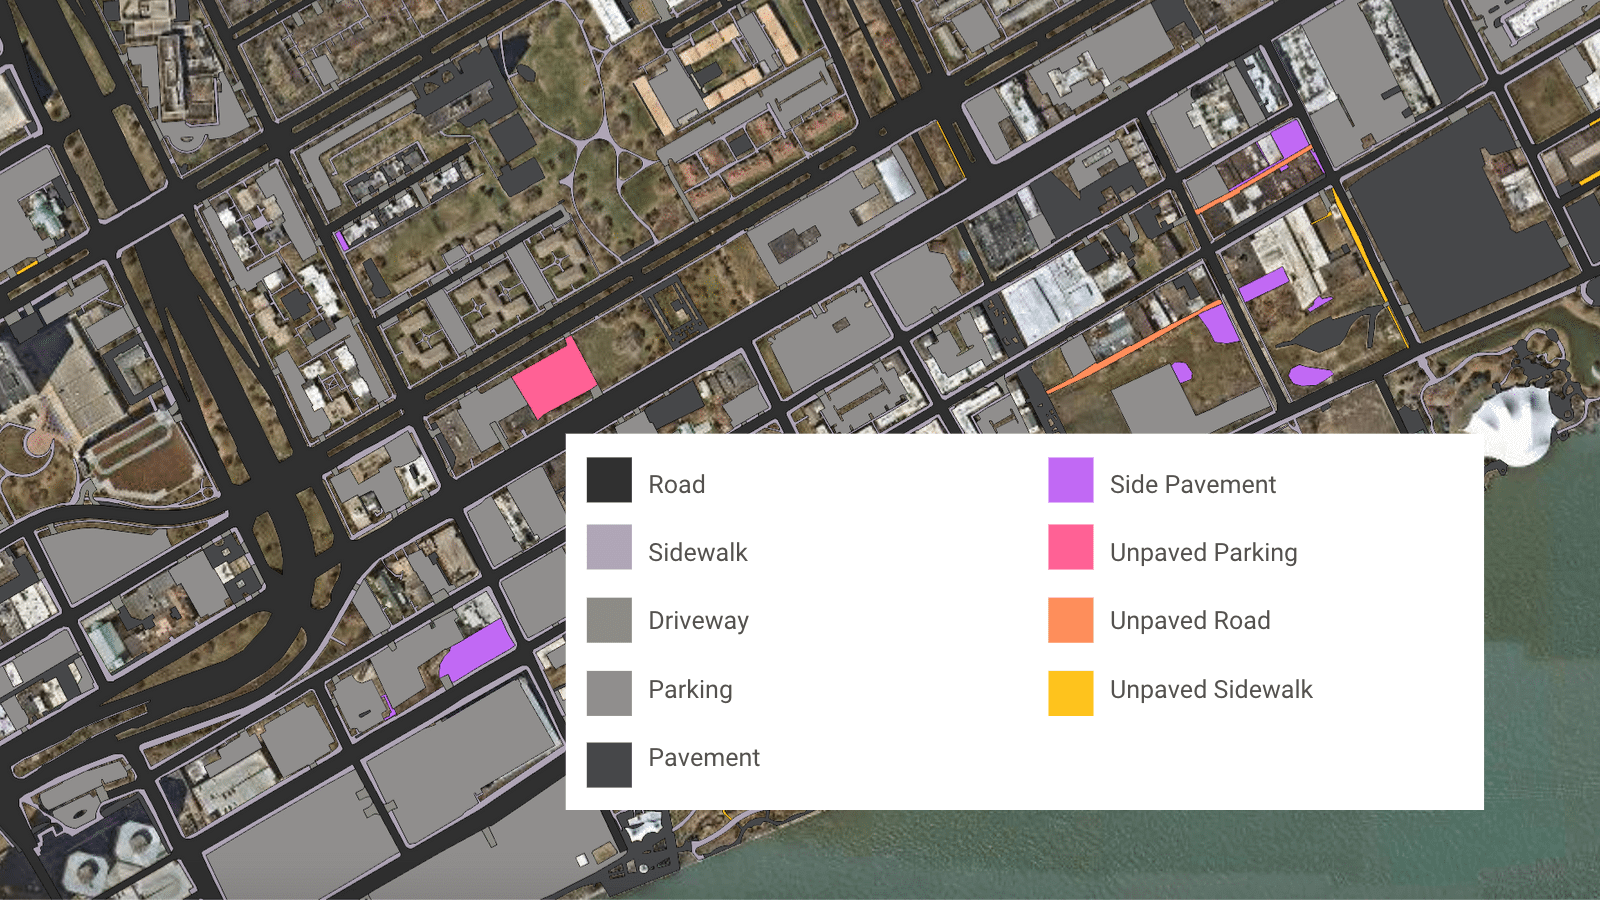This screenshot has height=900, width=1600.
Task: Click the Parking legend color swatch
Action: (609, 693)
